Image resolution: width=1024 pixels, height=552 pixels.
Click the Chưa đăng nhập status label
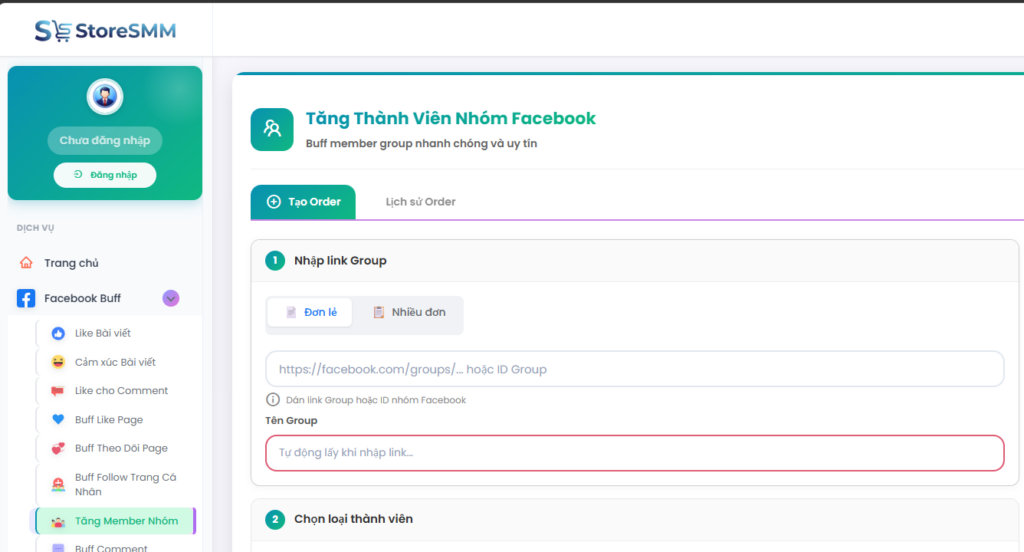point(105,141)
